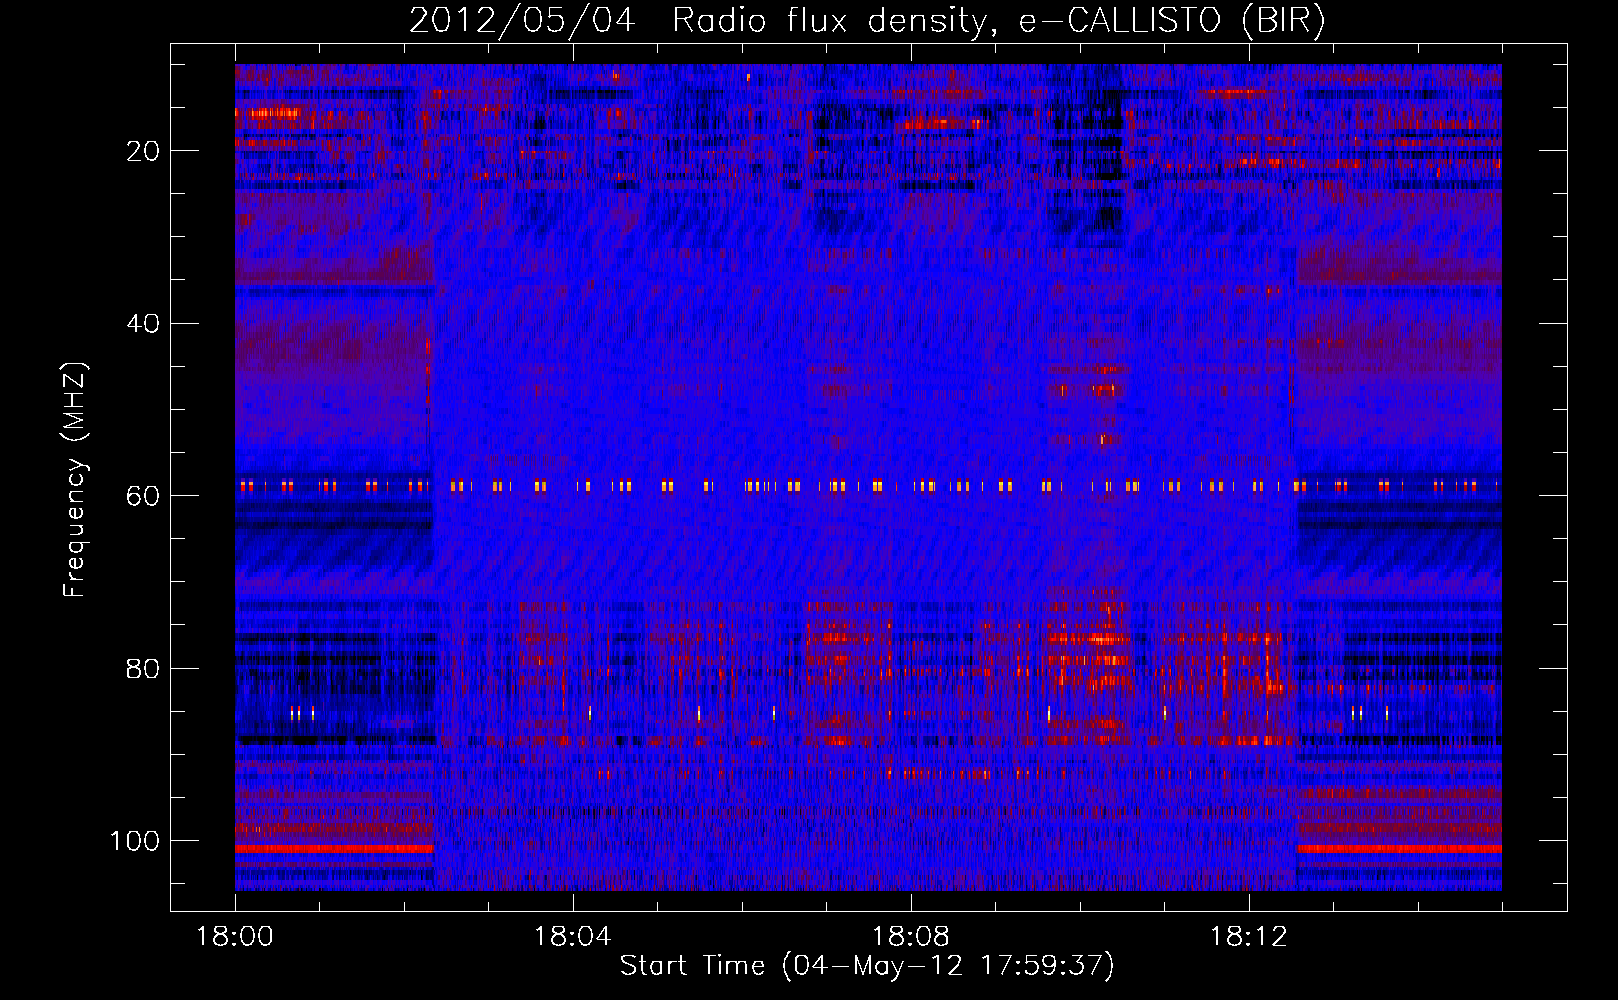
Task: Click the "20" frequency tick label
Action: [143, 151]
